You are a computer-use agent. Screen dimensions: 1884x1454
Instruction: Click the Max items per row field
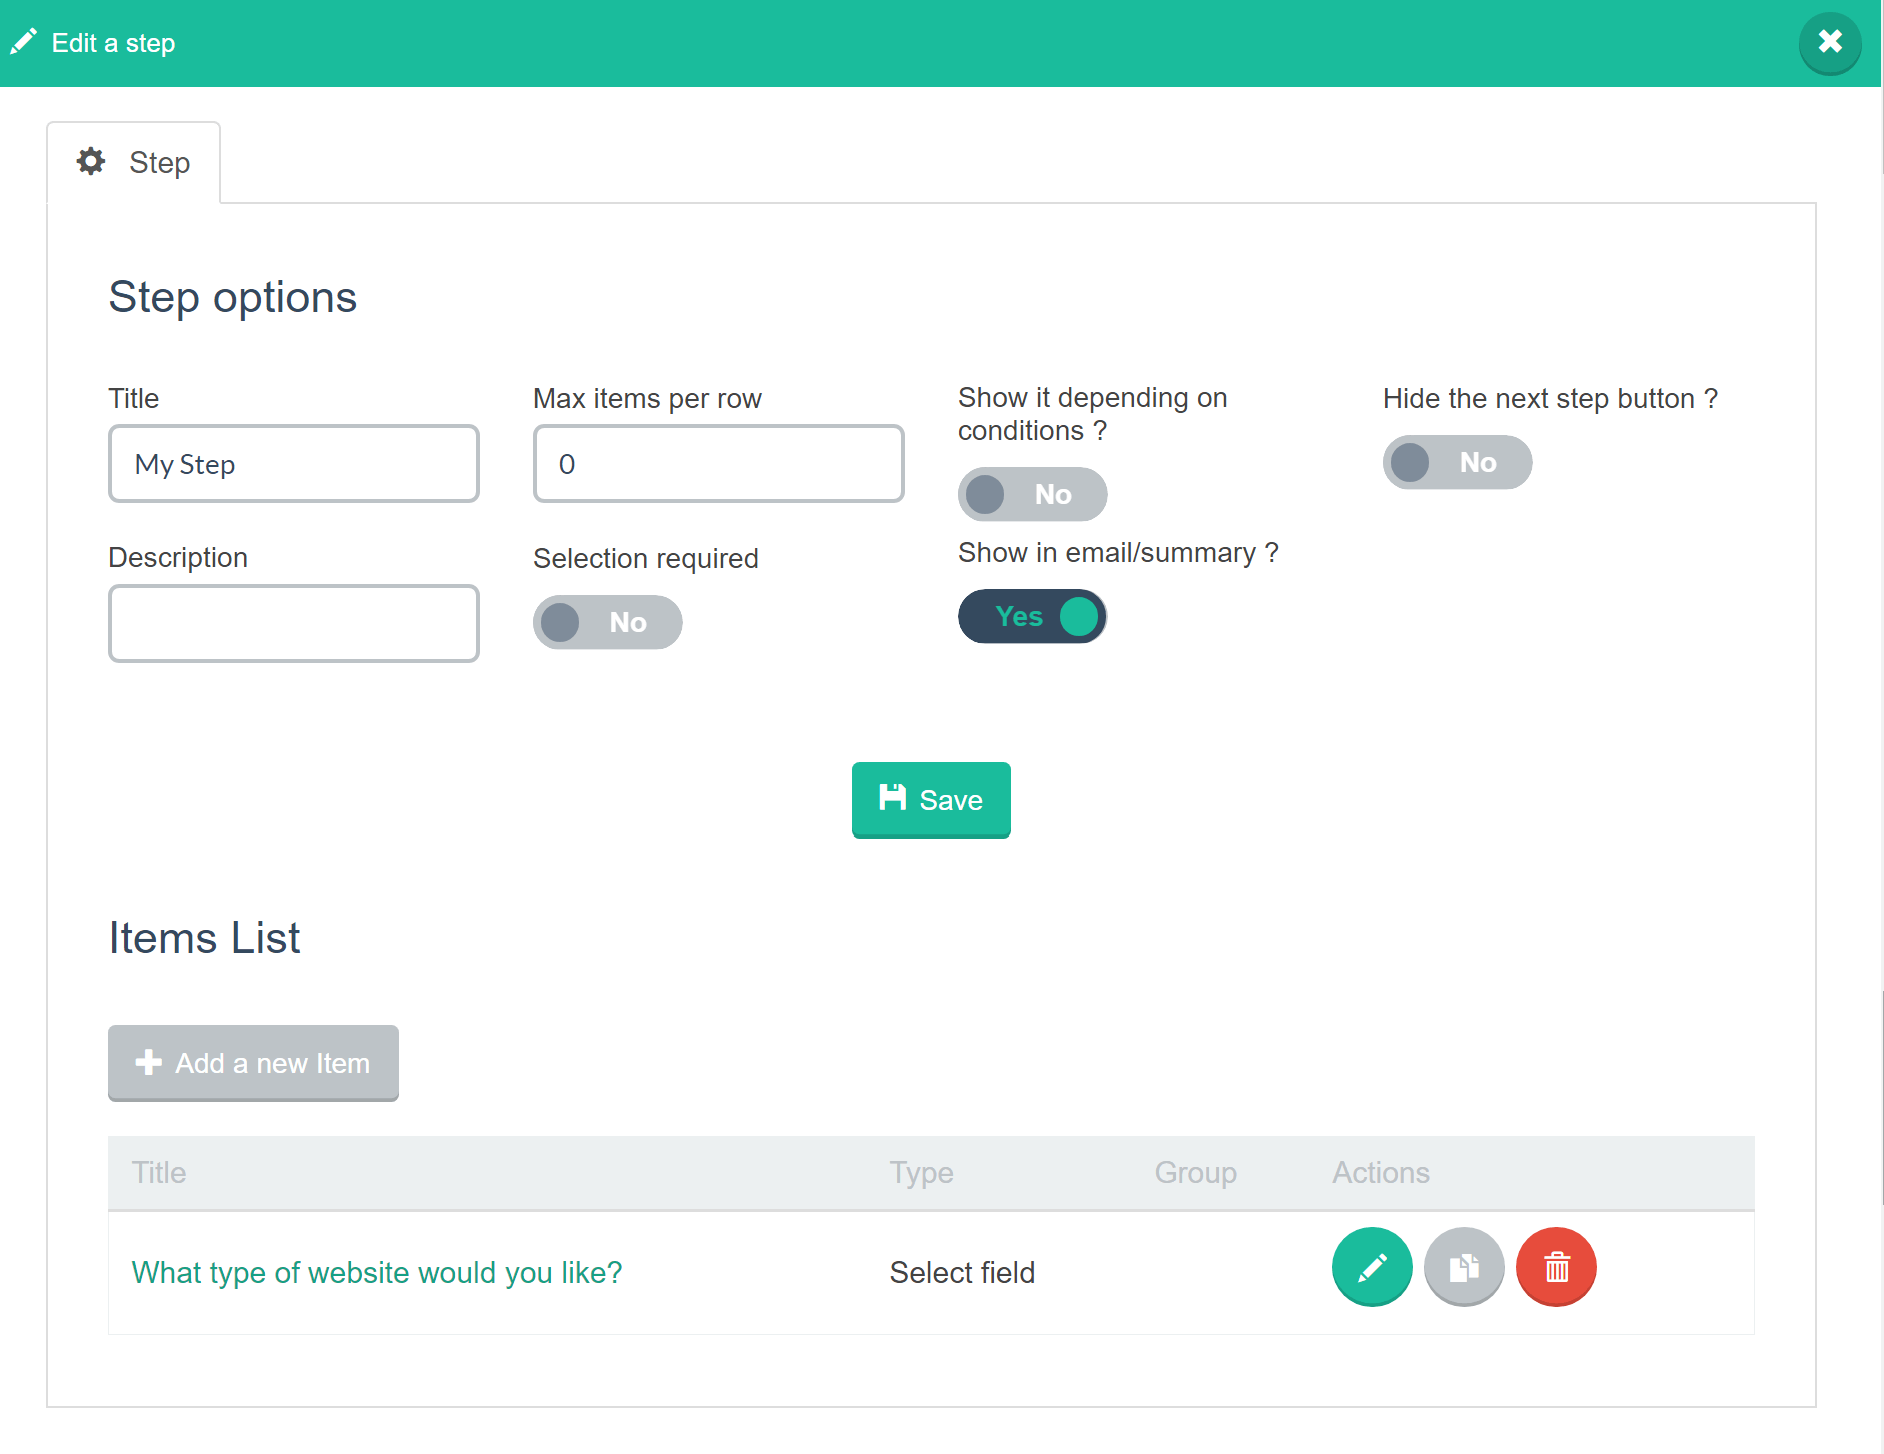[x=718, y=463]
